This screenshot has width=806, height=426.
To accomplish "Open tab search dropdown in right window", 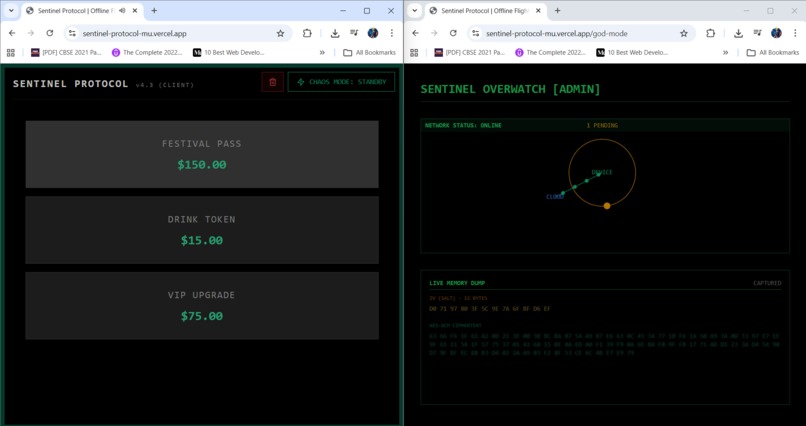I will click(x=414, y=11).
